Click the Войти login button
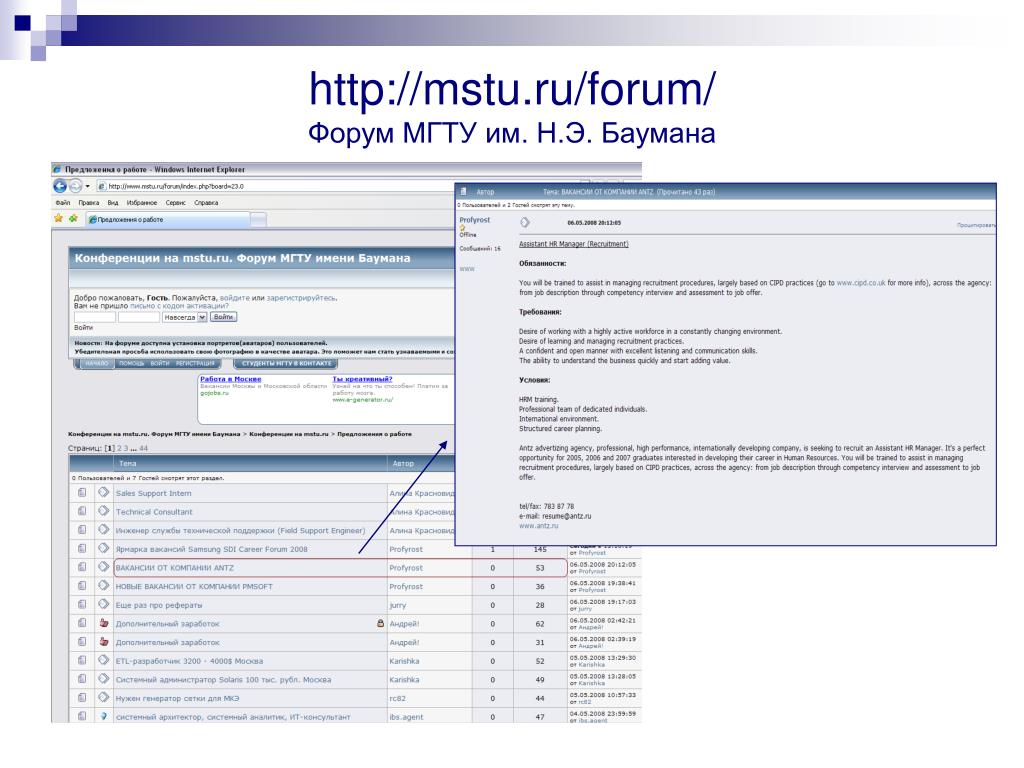The height and width of the screenshot is (768, 1024). coord(223,317)
